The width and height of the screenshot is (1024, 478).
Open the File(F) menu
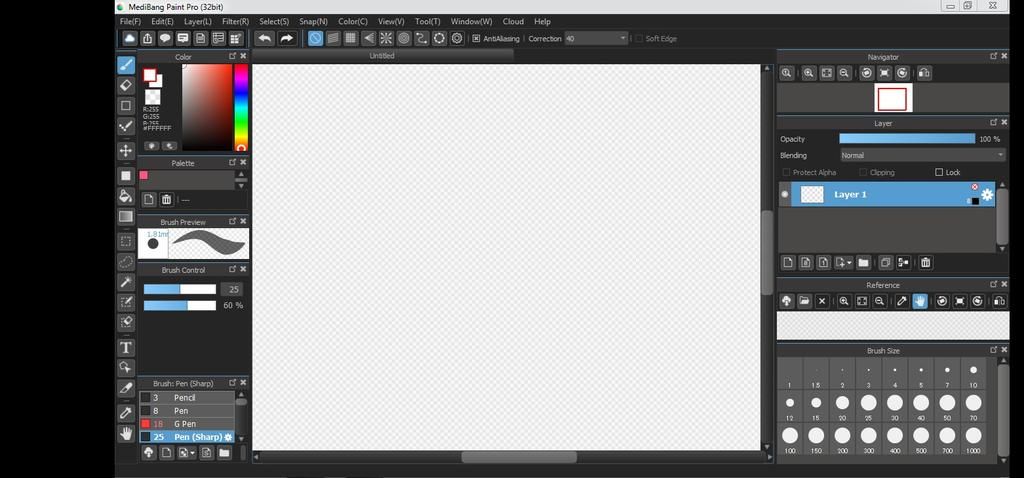(130, 22)
